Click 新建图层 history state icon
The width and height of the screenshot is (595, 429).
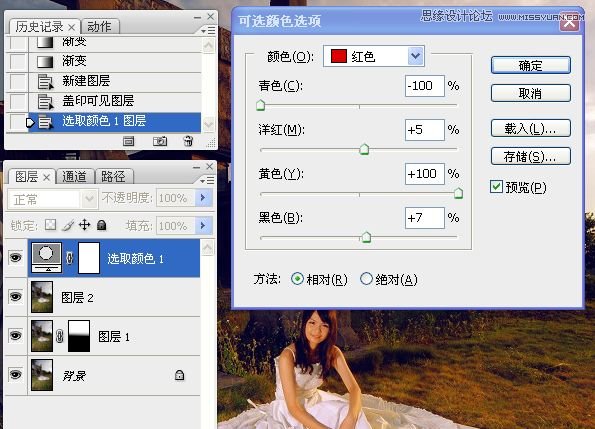click(46, 81)
